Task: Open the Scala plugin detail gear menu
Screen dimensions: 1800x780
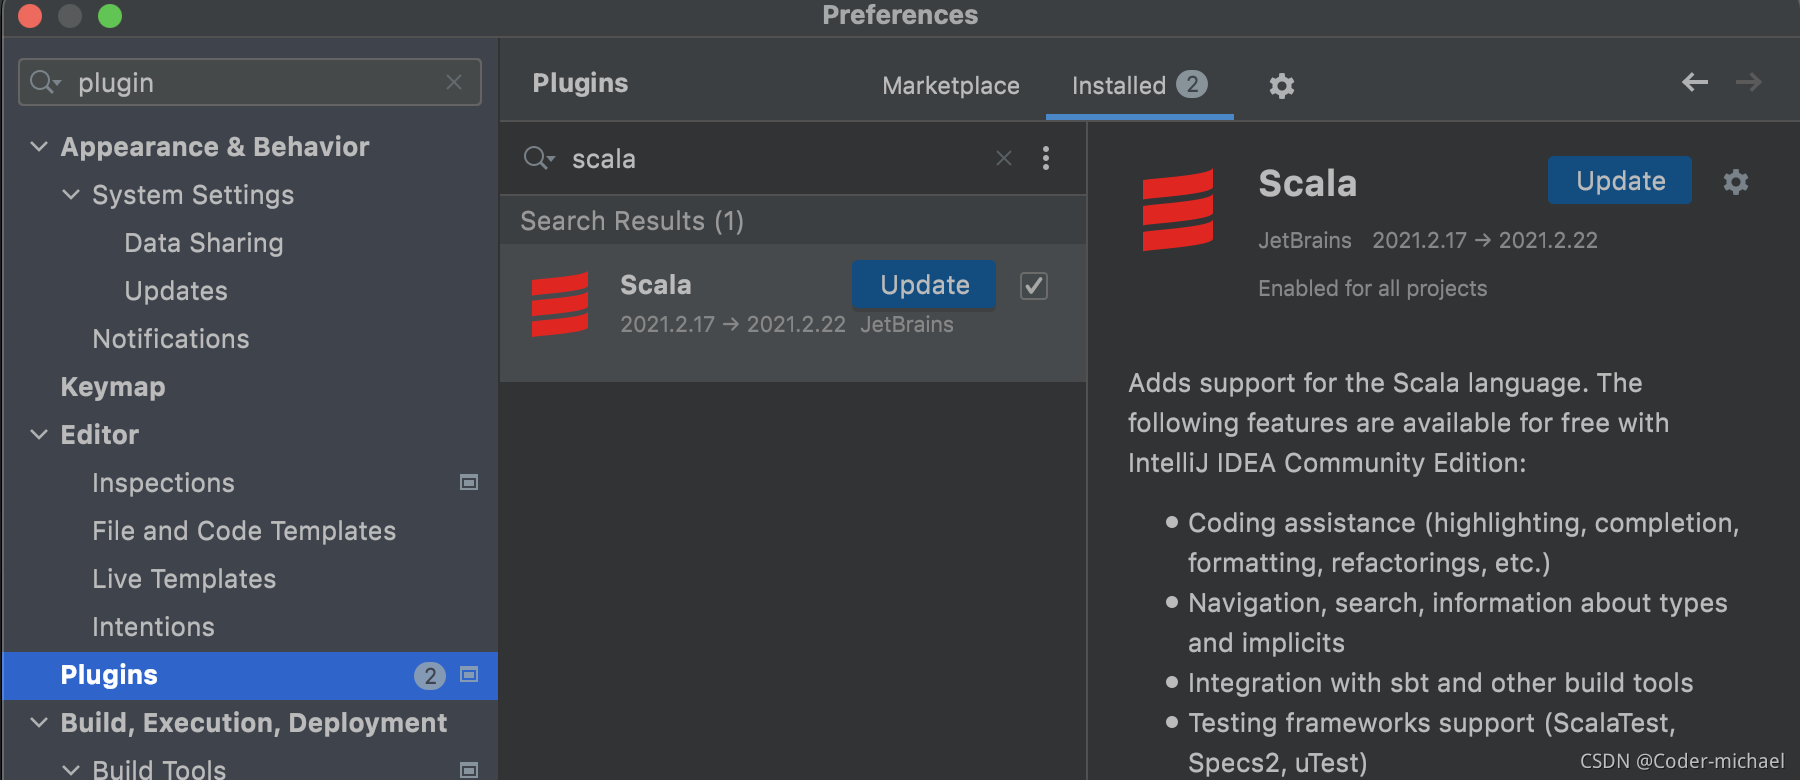Action: pyautogui.click(x=1736, y=182)
